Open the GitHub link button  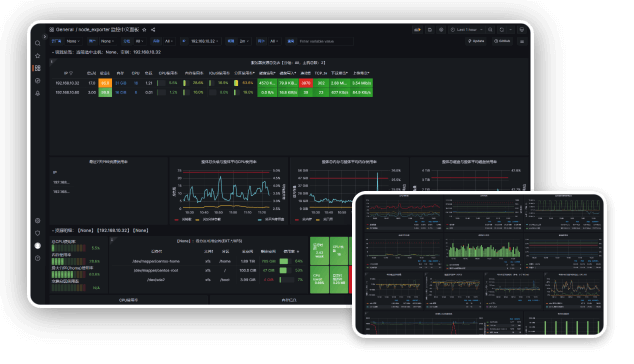[502, 41]
